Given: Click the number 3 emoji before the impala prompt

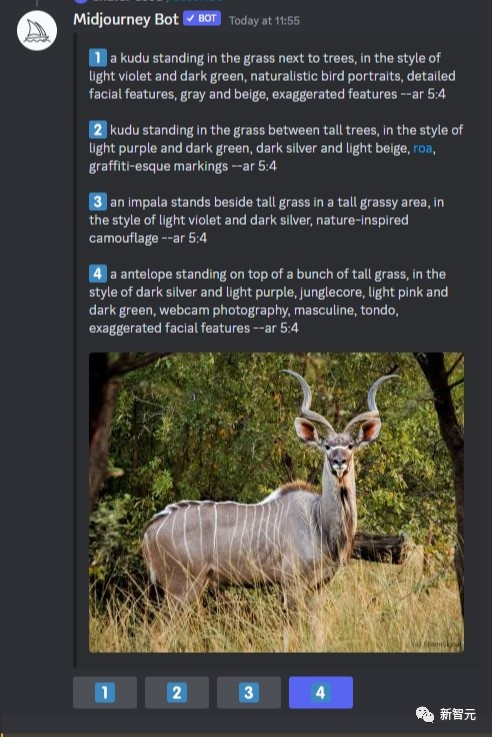Looking at the screenshot, I should pyautogui.click(x=98, y=202).
